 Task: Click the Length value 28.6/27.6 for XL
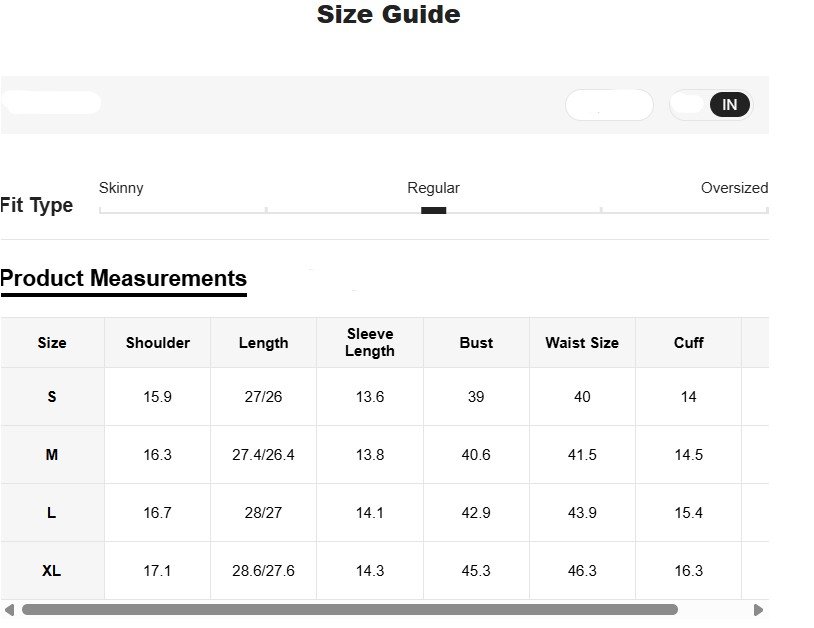264,571
